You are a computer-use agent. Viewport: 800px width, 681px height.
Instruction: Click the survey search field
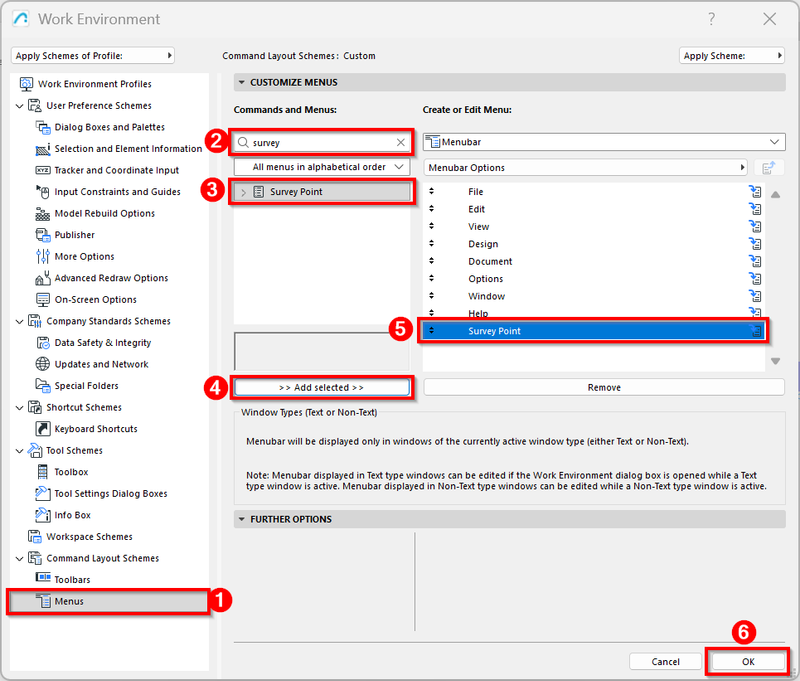[x=322, y=142]
